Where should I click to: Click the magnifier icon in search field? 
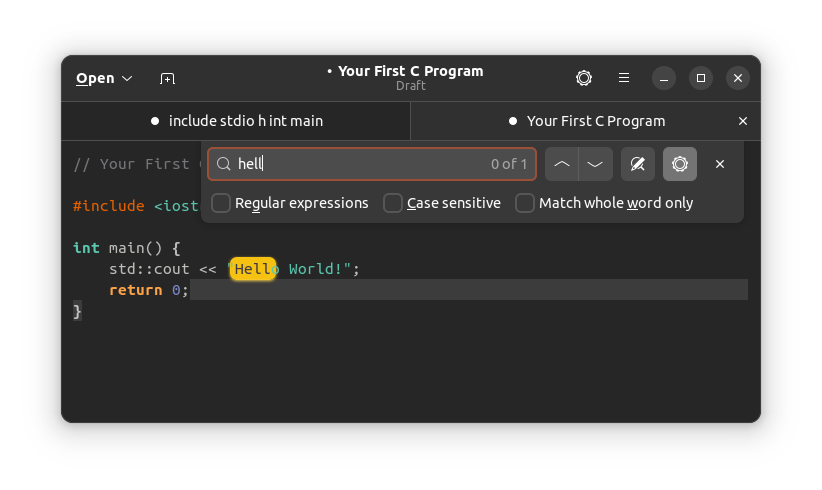(x=224, y=164)
